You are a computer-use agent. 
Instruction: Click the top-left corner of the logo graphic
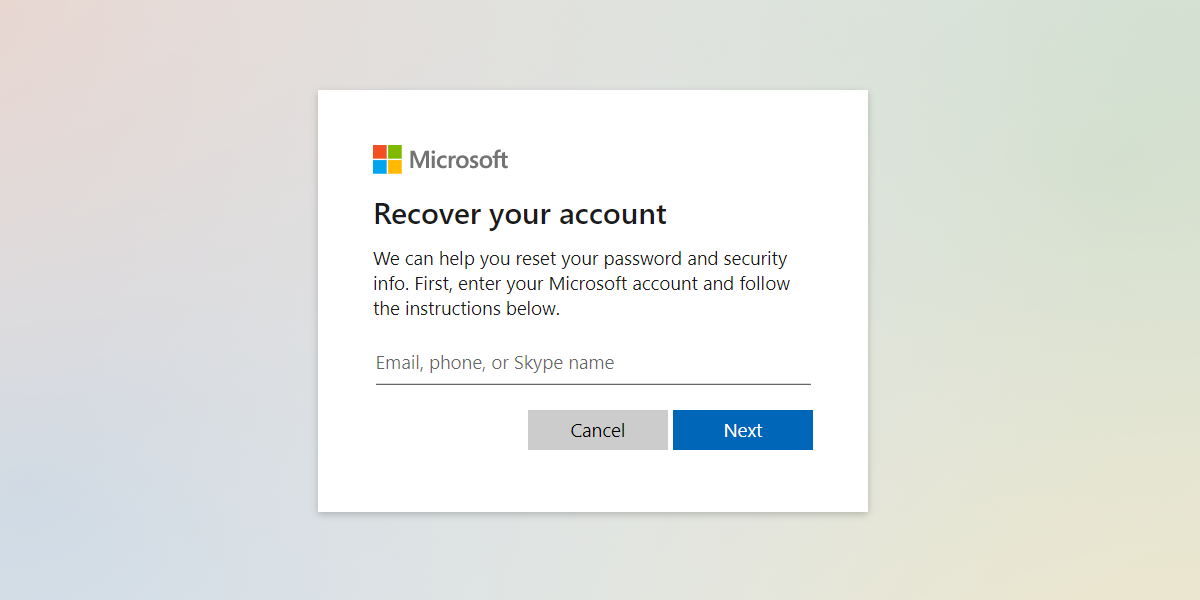(x=374, y=146)
